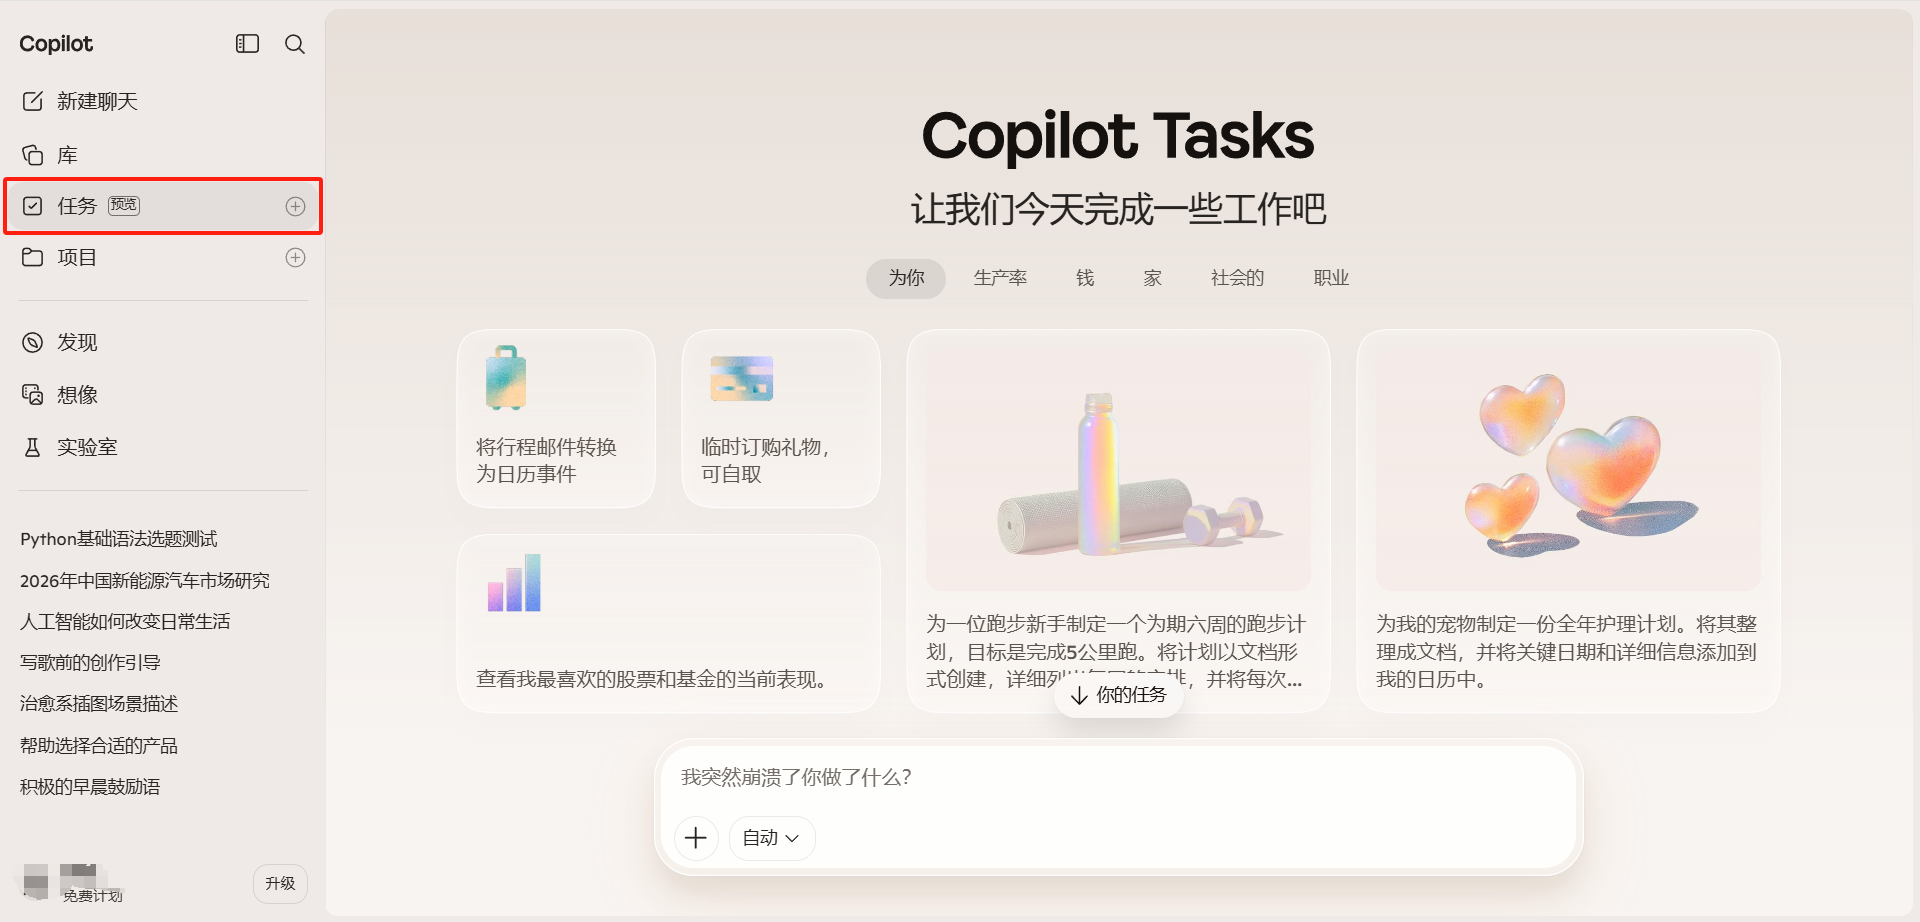Open chat 2026年中国新能源汽车市场研究

(145, 581)
